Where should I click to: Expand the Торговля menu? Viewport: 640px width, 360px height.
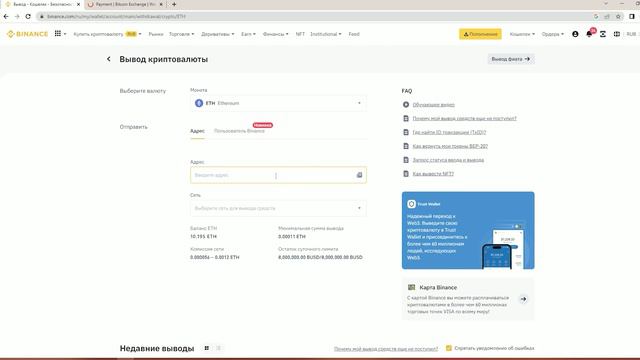click(182, 34)
